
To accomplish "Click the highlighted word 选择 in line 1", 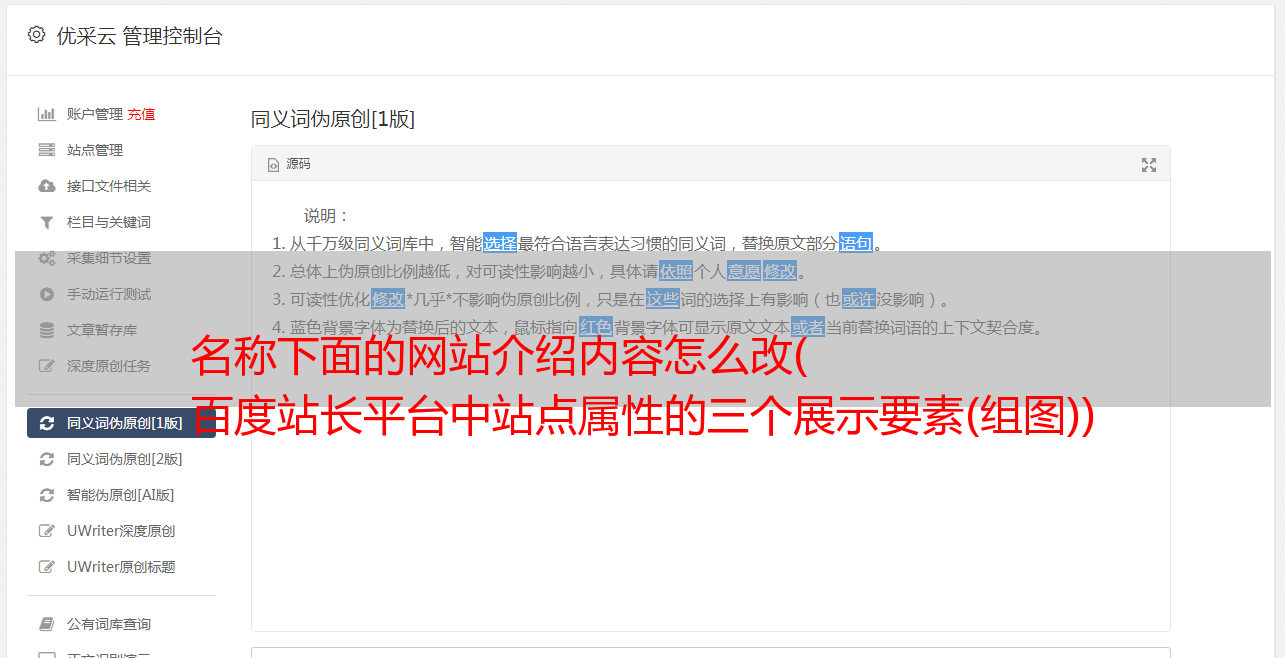I will [x=500, y=243].
